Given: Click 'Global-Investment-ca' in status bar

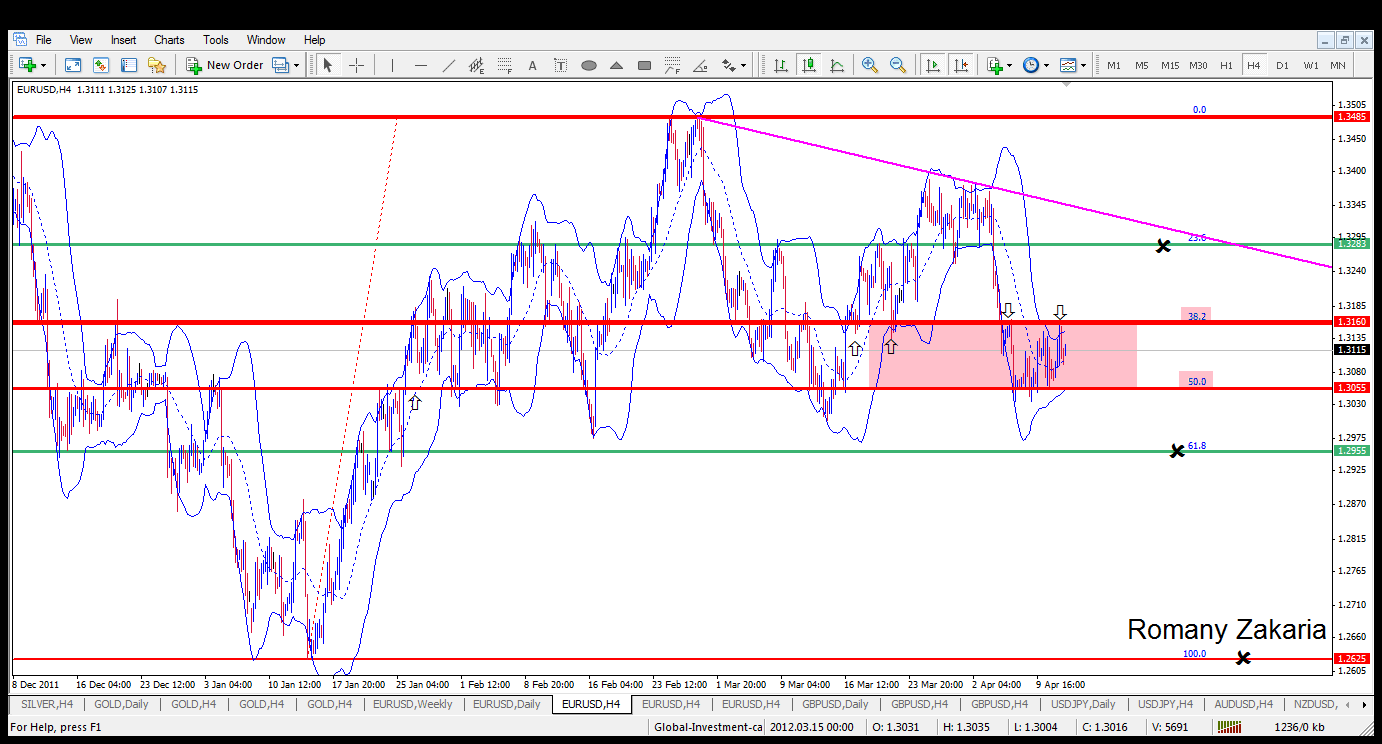Looking at the screenshot, I should tap(709, 727).
